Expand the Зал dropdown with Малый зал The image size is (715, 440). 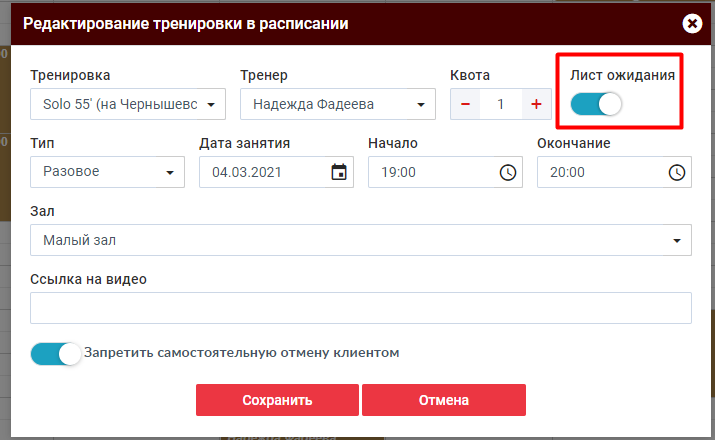point(360,240)
